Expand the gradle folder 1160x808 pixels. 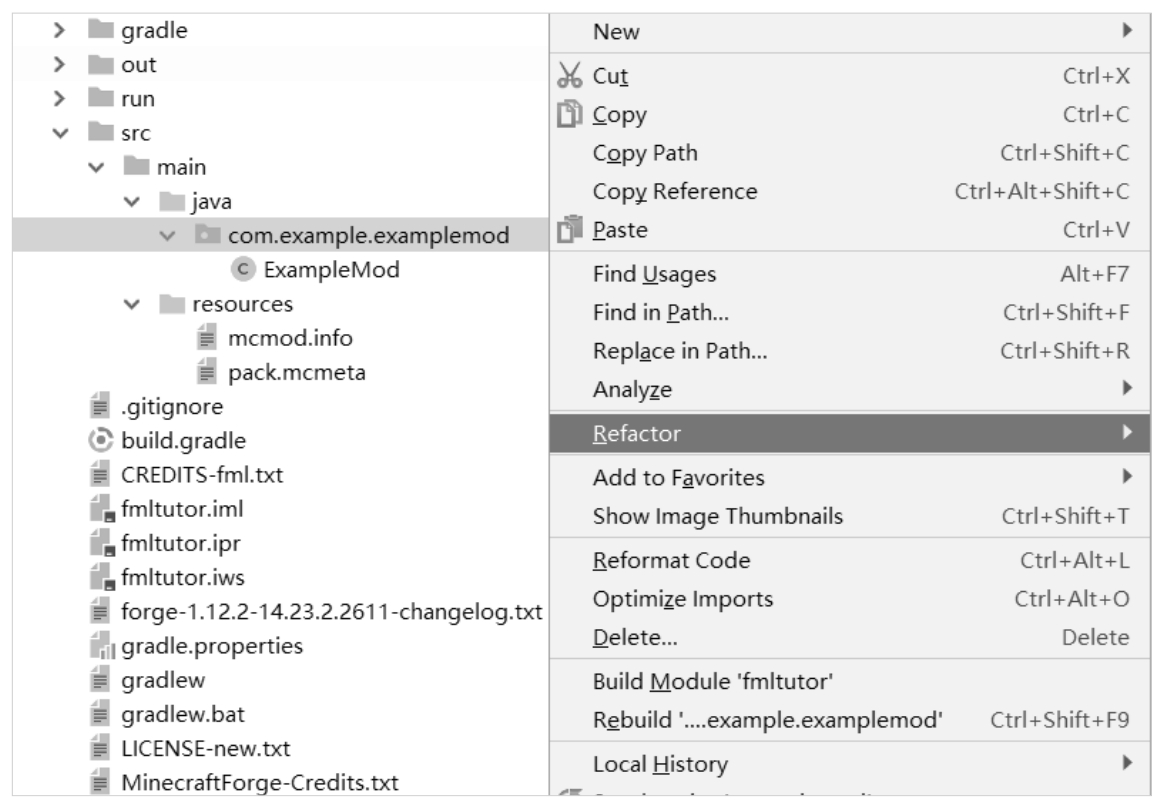pyautogui.click(x=60, y=30)
